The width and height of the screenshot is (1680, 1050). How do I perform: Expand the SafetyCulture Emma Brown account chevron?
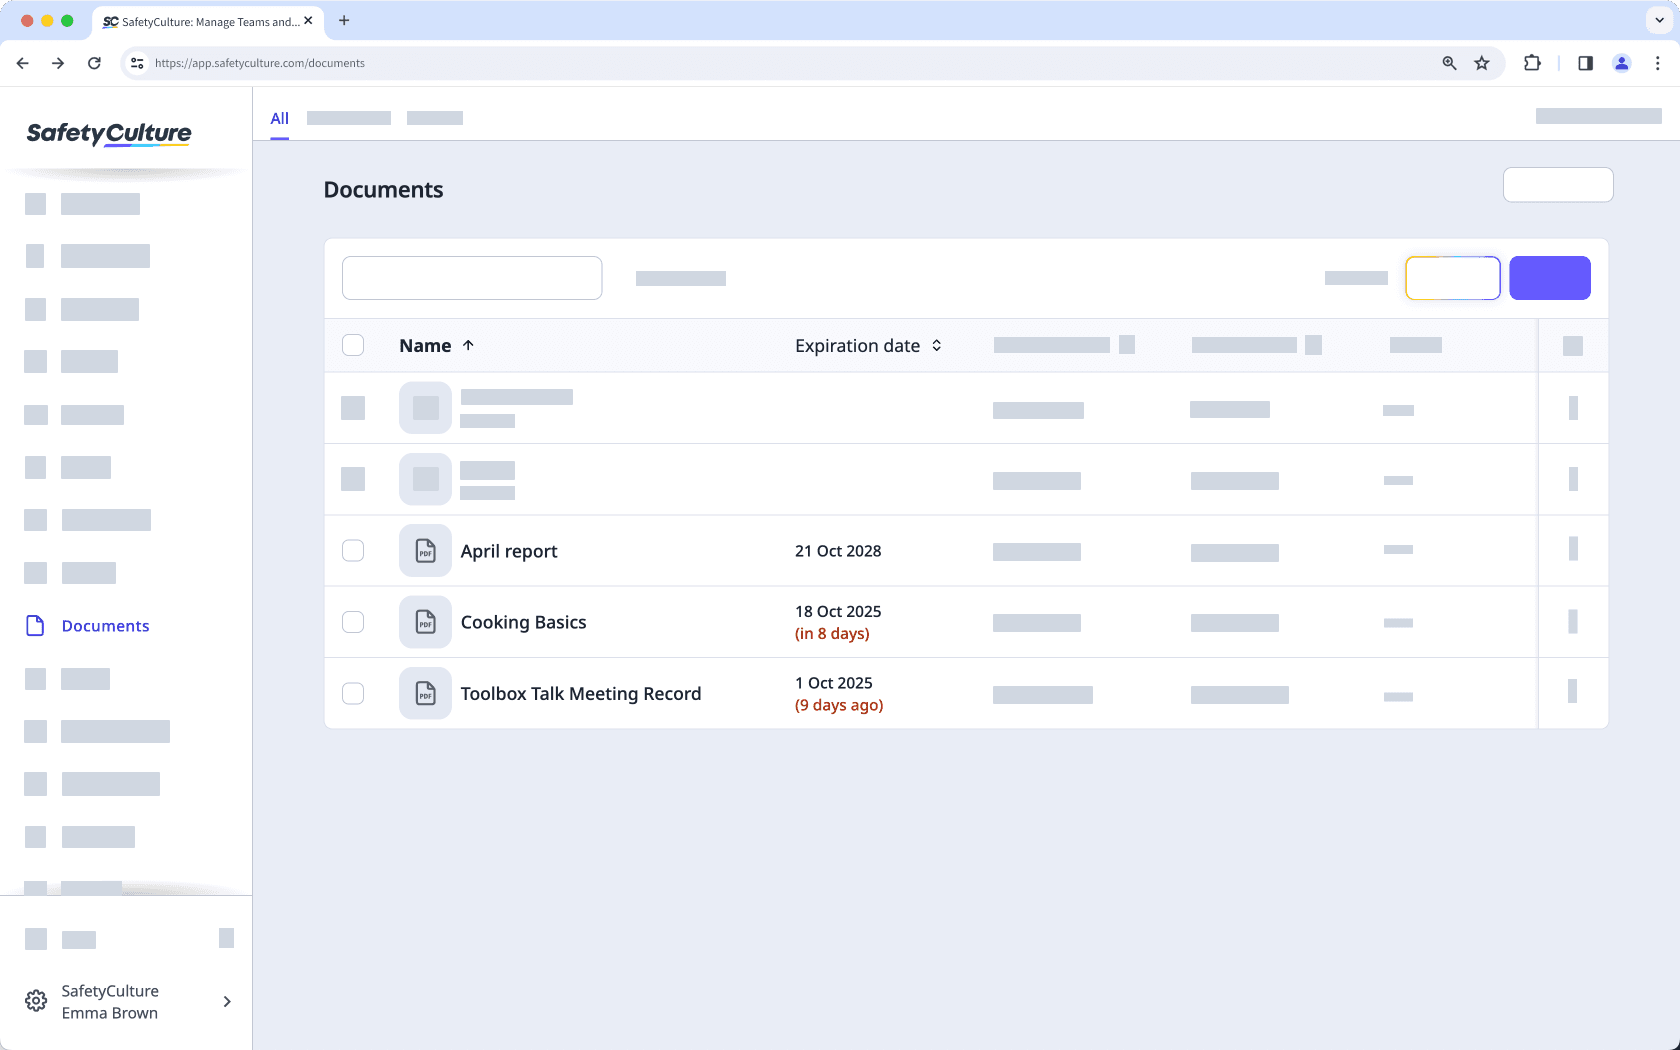(227, 1001)
